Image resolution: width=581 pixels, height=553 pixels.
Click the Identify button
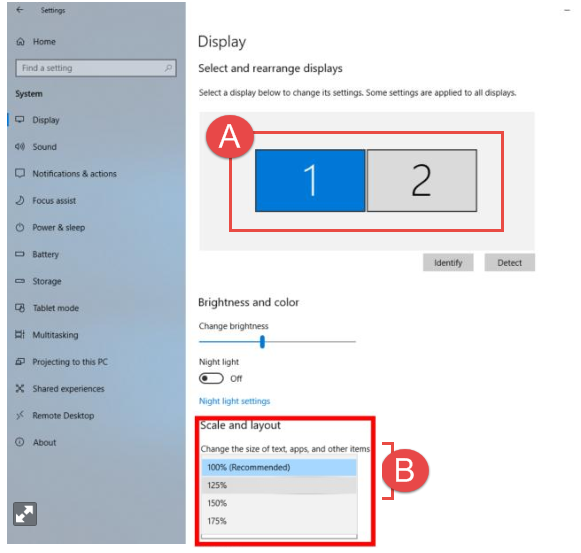point(448,262)
